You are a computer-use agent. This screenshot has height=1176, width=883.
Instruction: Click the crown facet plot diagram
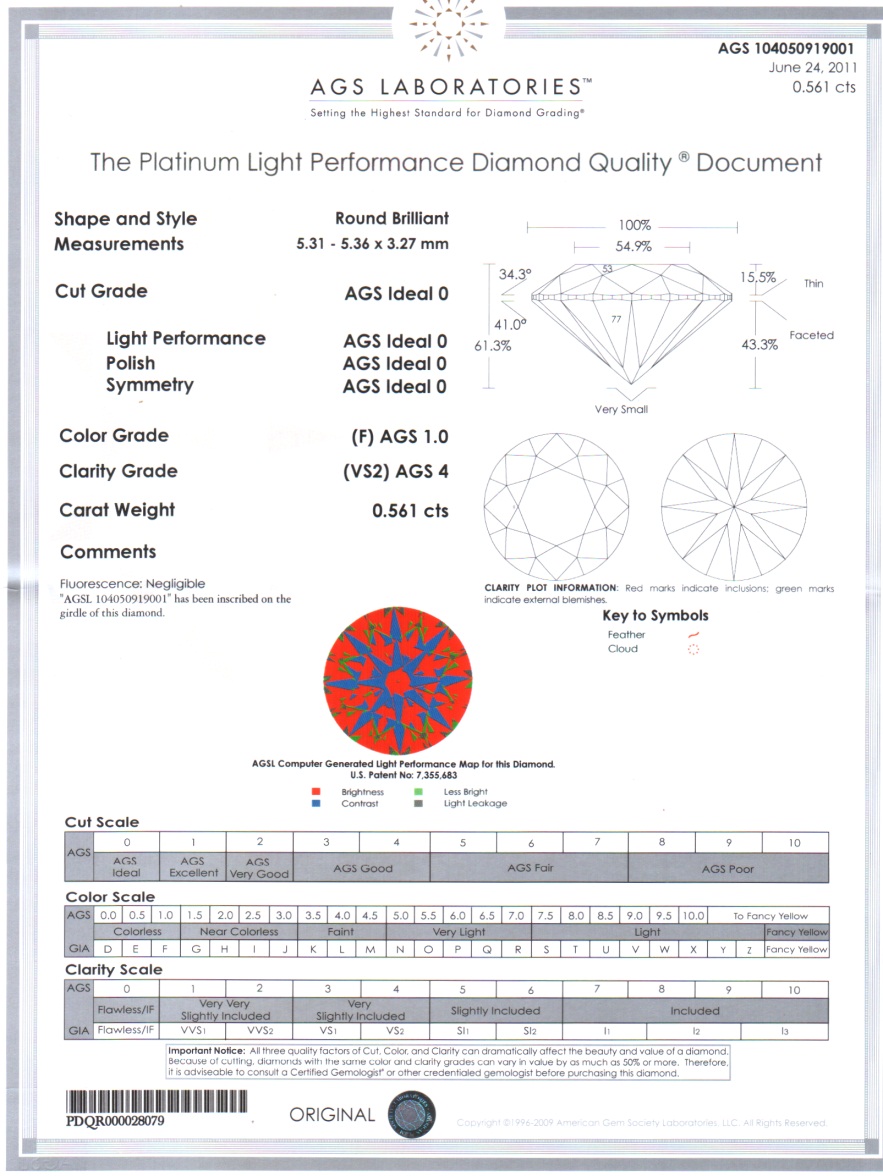(x=556, y=506)
